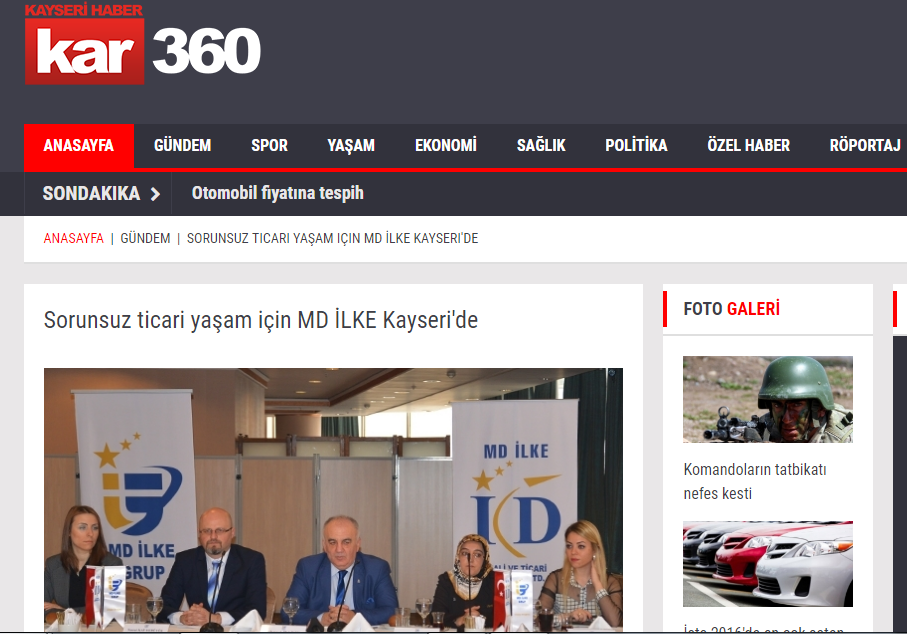This screenshot has height=634, width=907.
Task: Open the parked cars gallery thumbnail
Action: [767, 564]
